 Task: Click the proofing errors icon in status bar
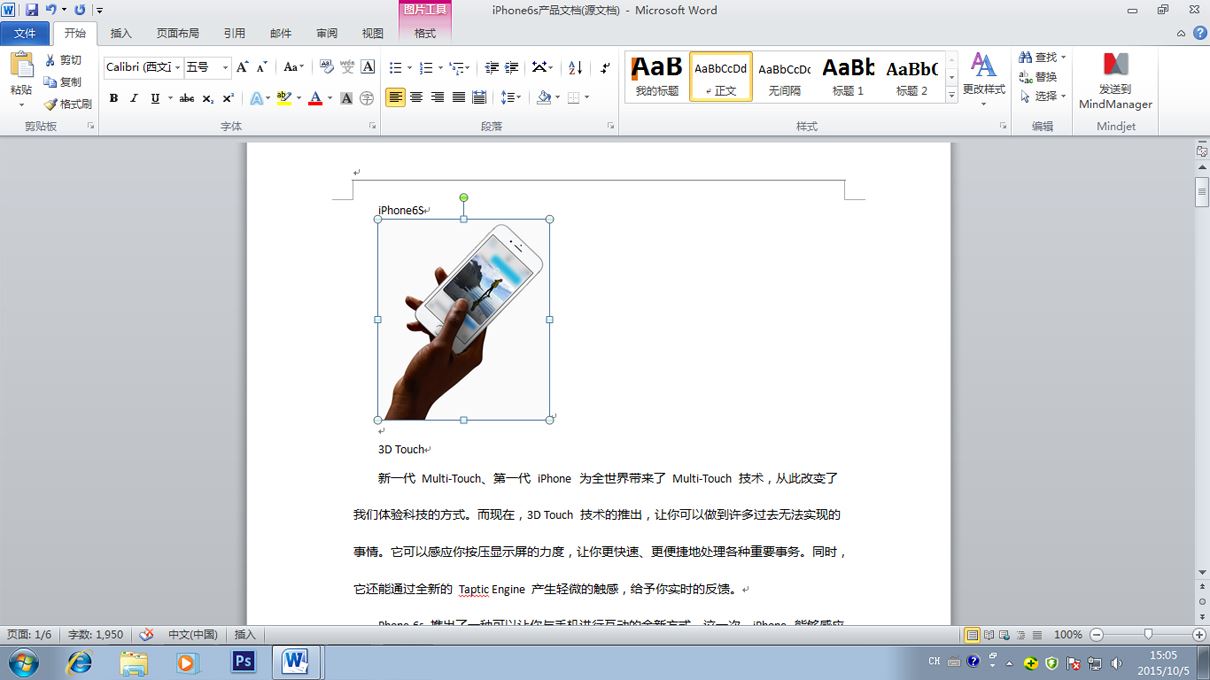(146, 634)
